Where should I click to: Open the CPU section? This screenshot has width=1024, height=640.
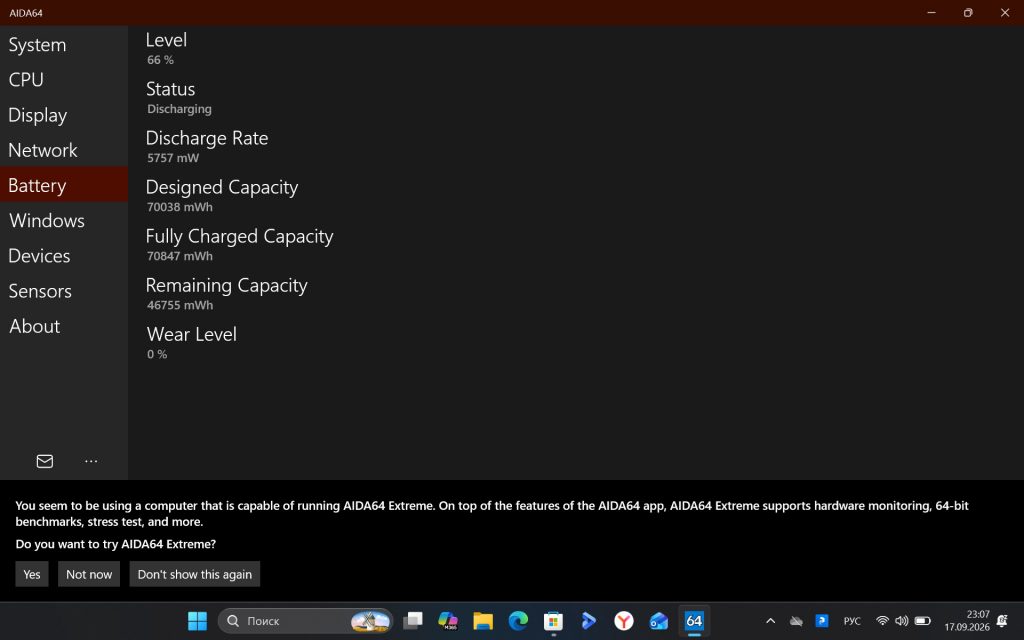(63, 80)
